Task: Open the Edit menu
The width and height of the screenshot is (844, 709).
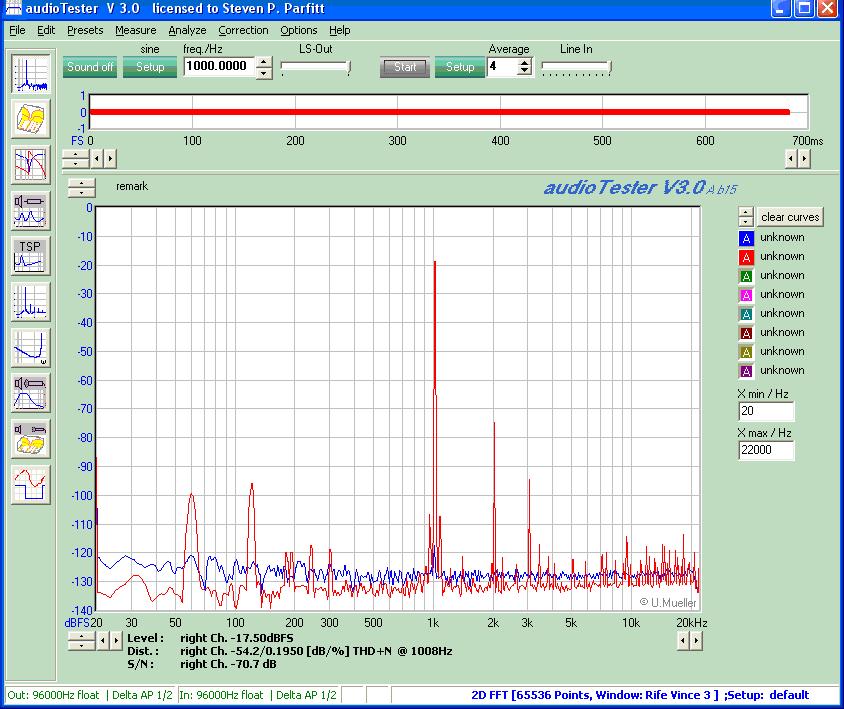Action: coord(46,30)
